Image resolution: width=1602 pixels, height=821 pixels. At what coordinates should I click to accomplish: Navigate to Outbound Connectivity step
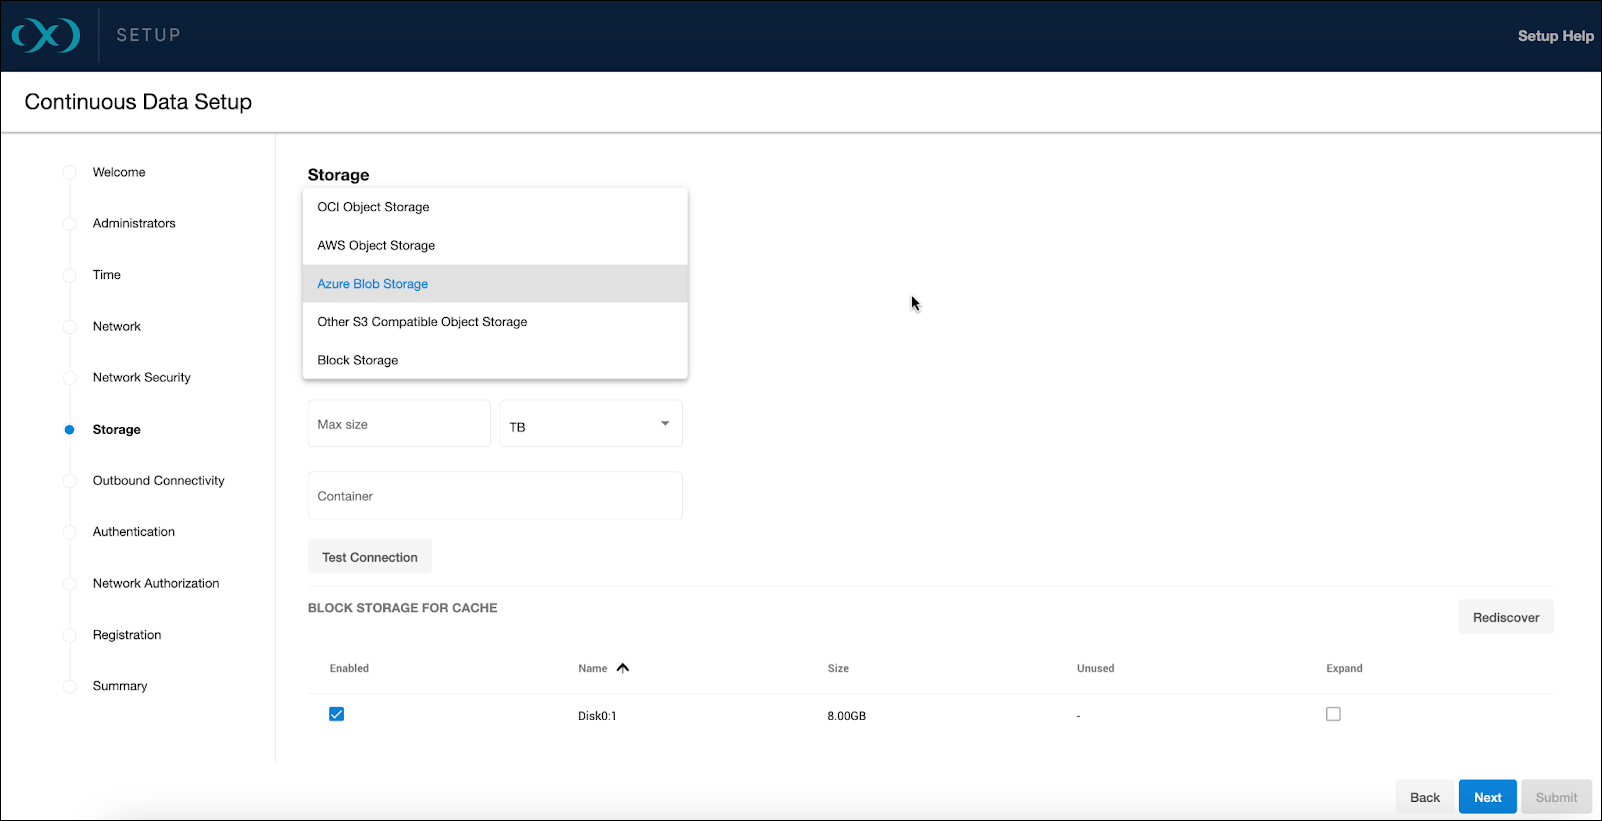[158, 481]
